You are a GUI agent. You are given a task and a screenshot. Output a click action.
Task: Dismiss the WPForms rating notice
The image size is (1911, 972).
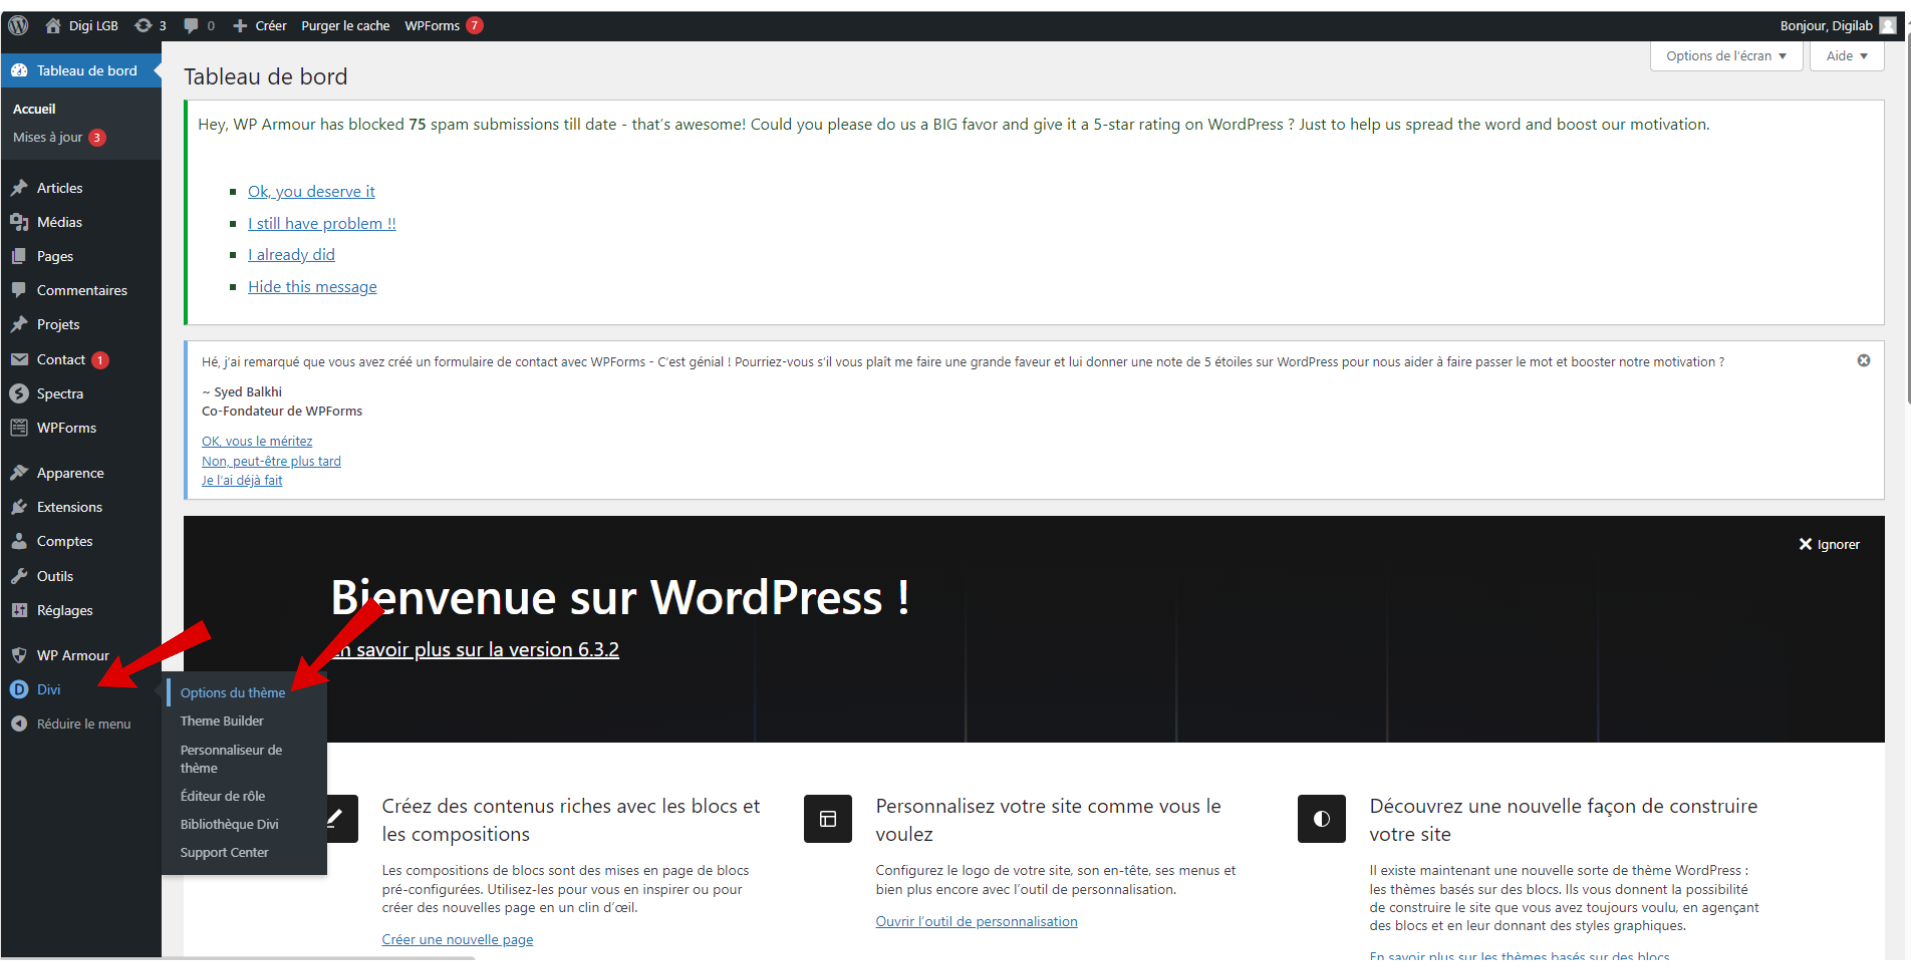point(1863,360)
